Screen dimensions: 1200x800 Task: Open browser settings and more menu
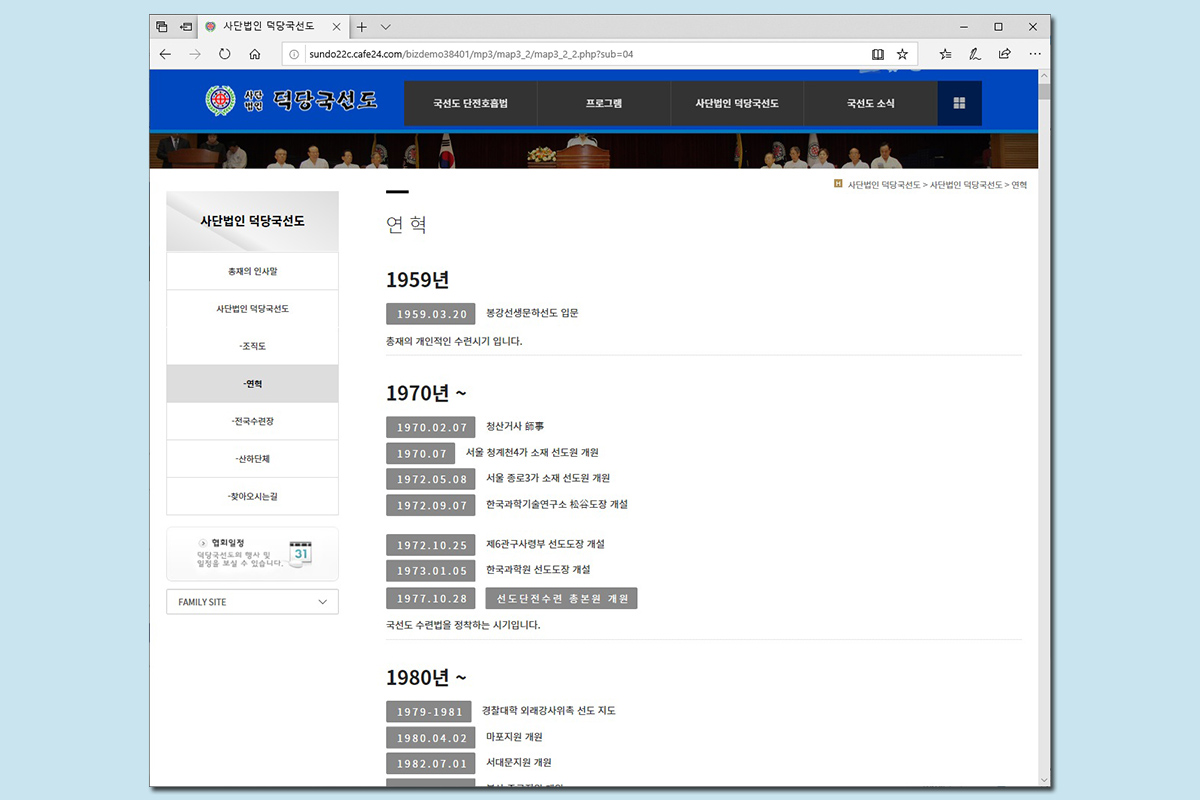click(x=1035, y=54)
